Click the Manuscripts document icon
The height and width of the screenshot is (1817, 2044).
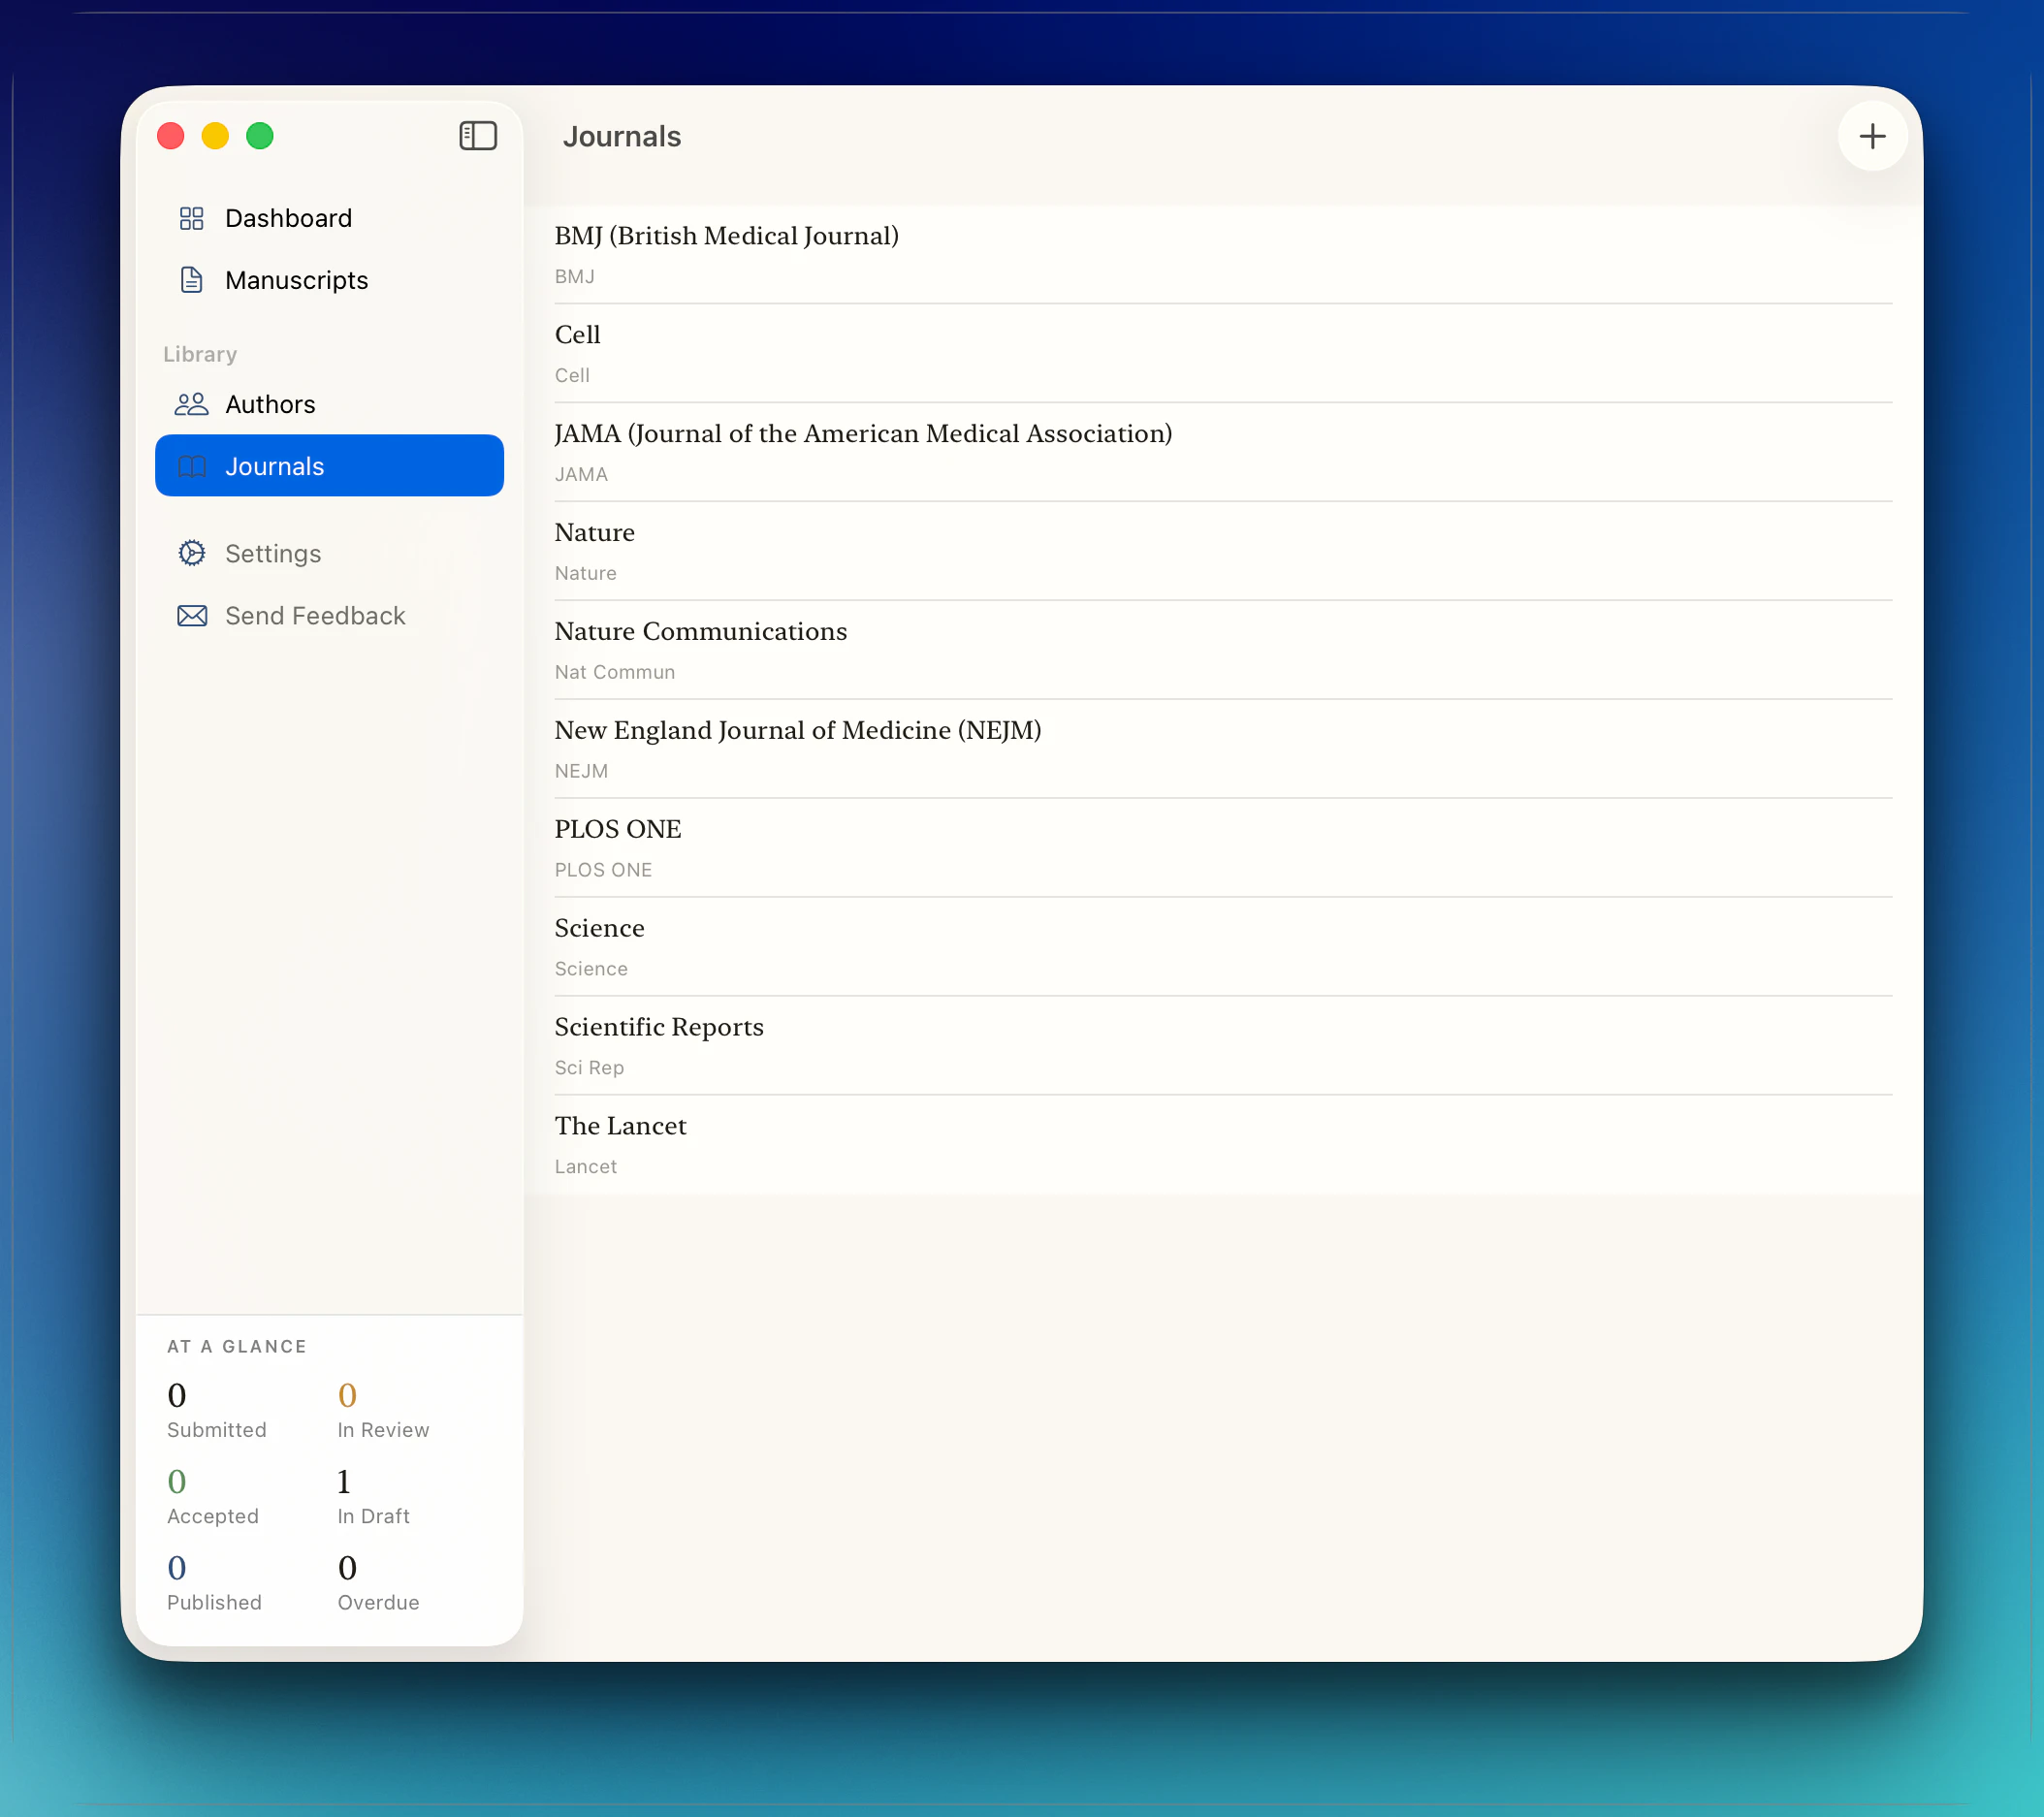(191, 280)
